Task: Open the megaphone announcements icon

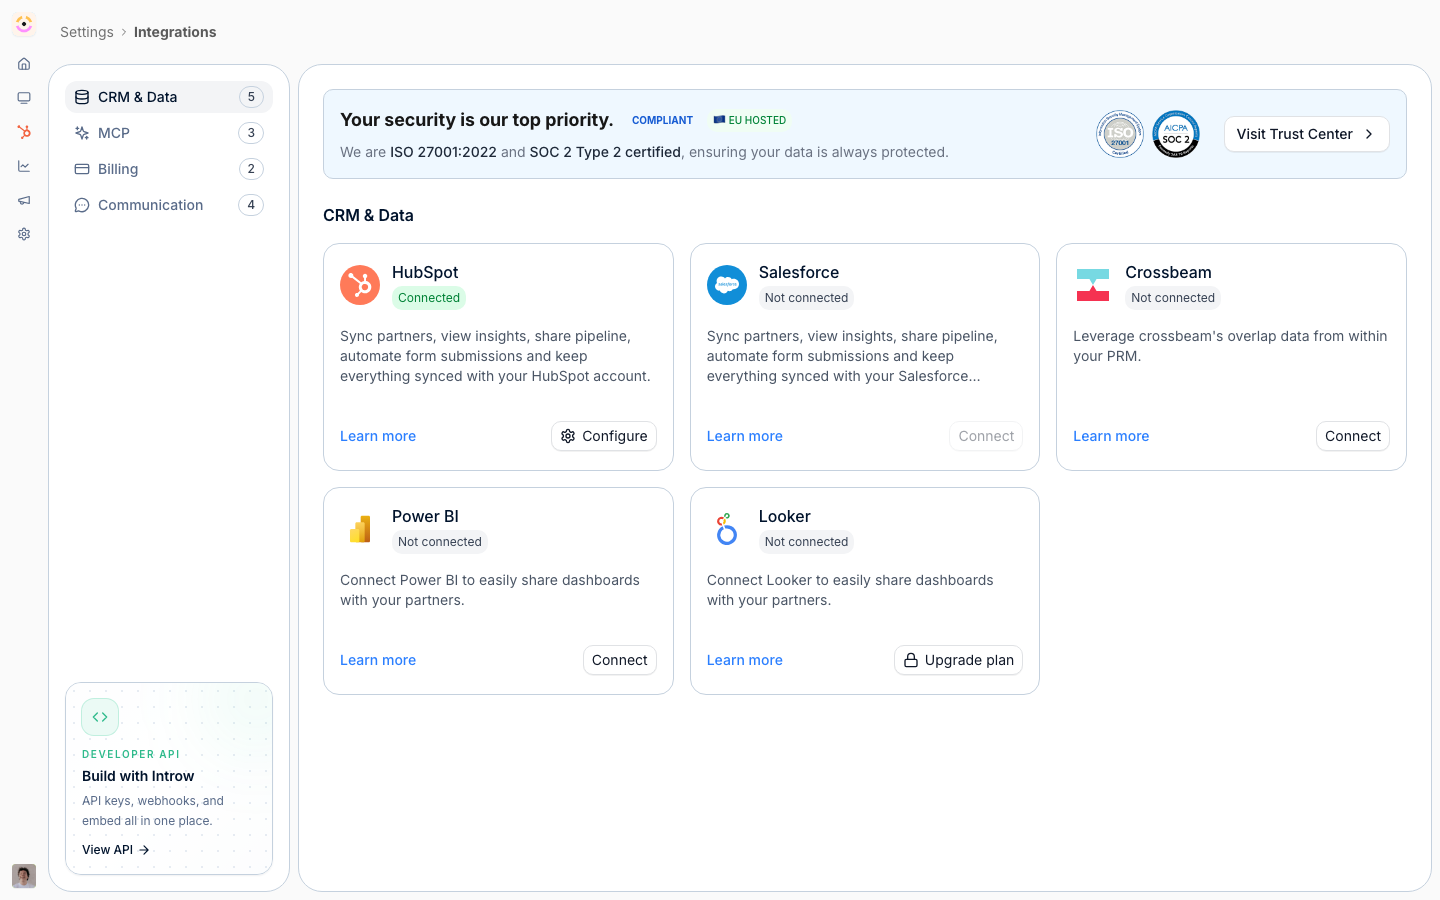Action: [x=24, y=200]
